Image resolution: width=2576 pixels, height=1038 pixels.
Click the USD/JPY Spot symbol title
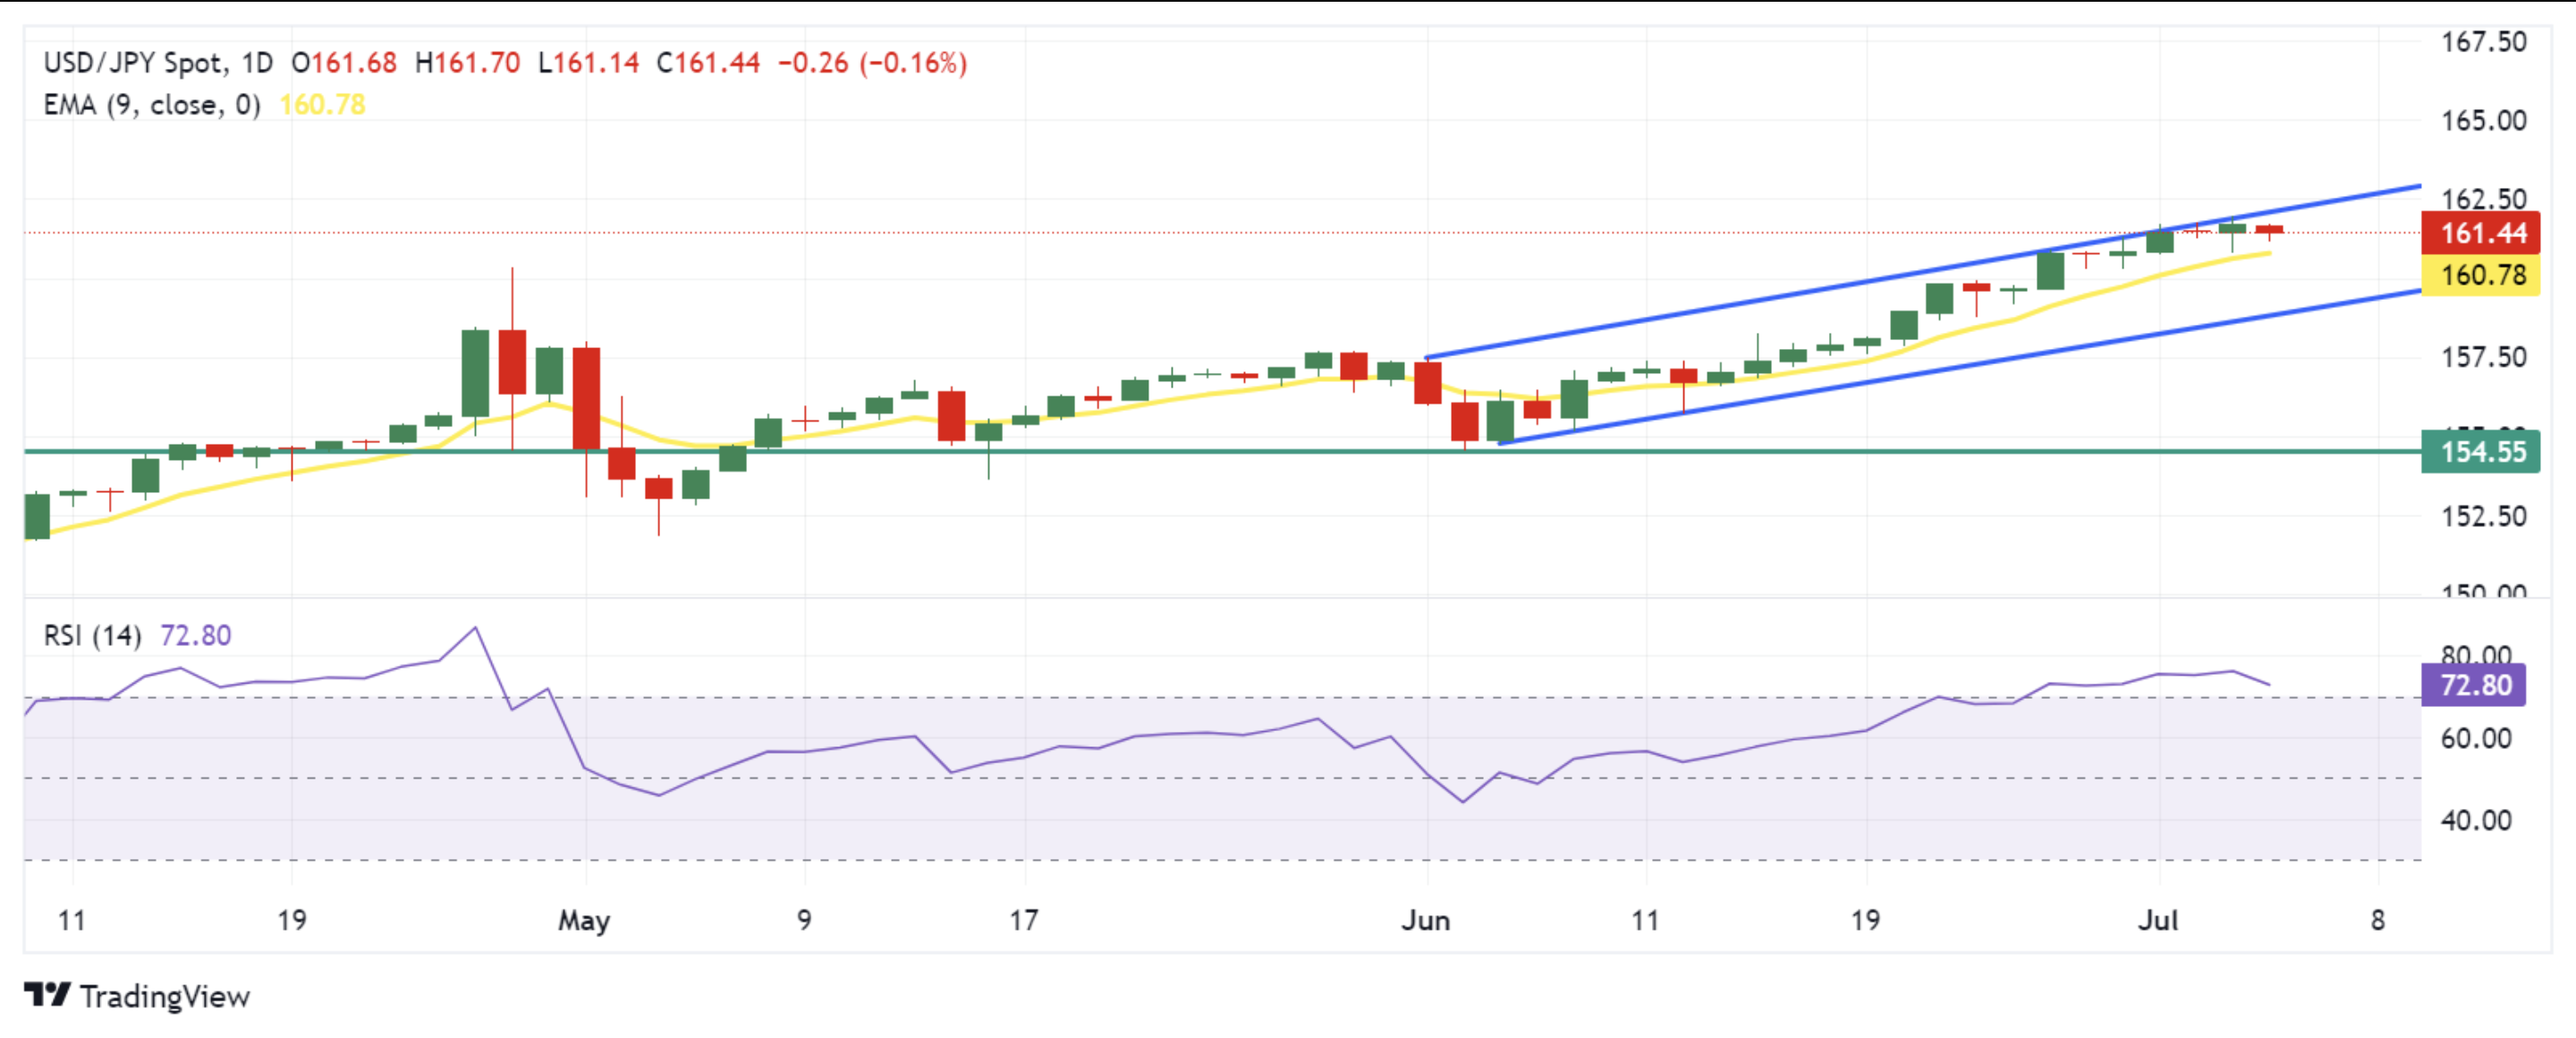point(134,63)
